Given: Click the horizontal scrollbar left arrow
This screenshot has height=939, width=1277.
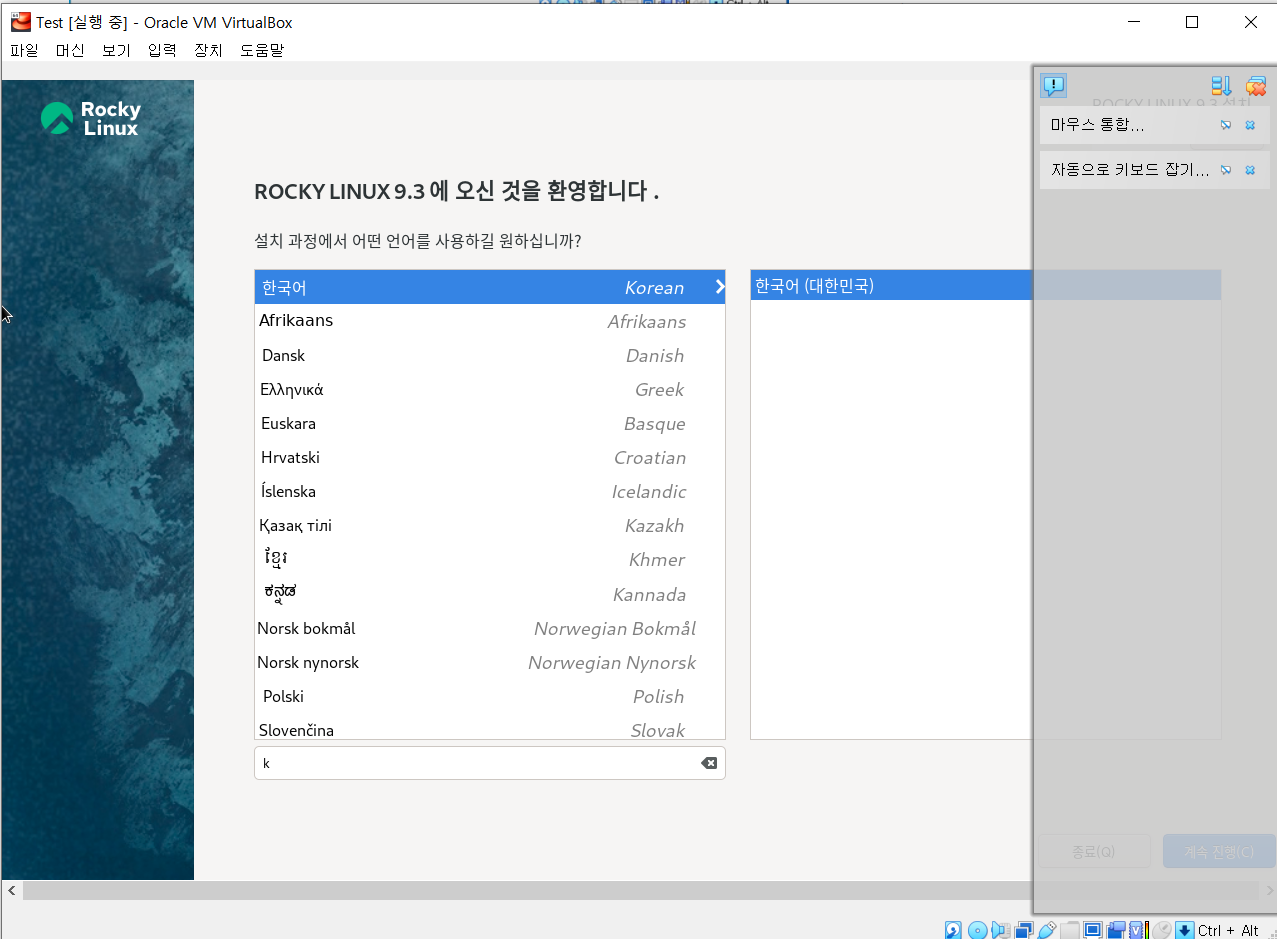Looking at the screenshot, I should (12, 890).
